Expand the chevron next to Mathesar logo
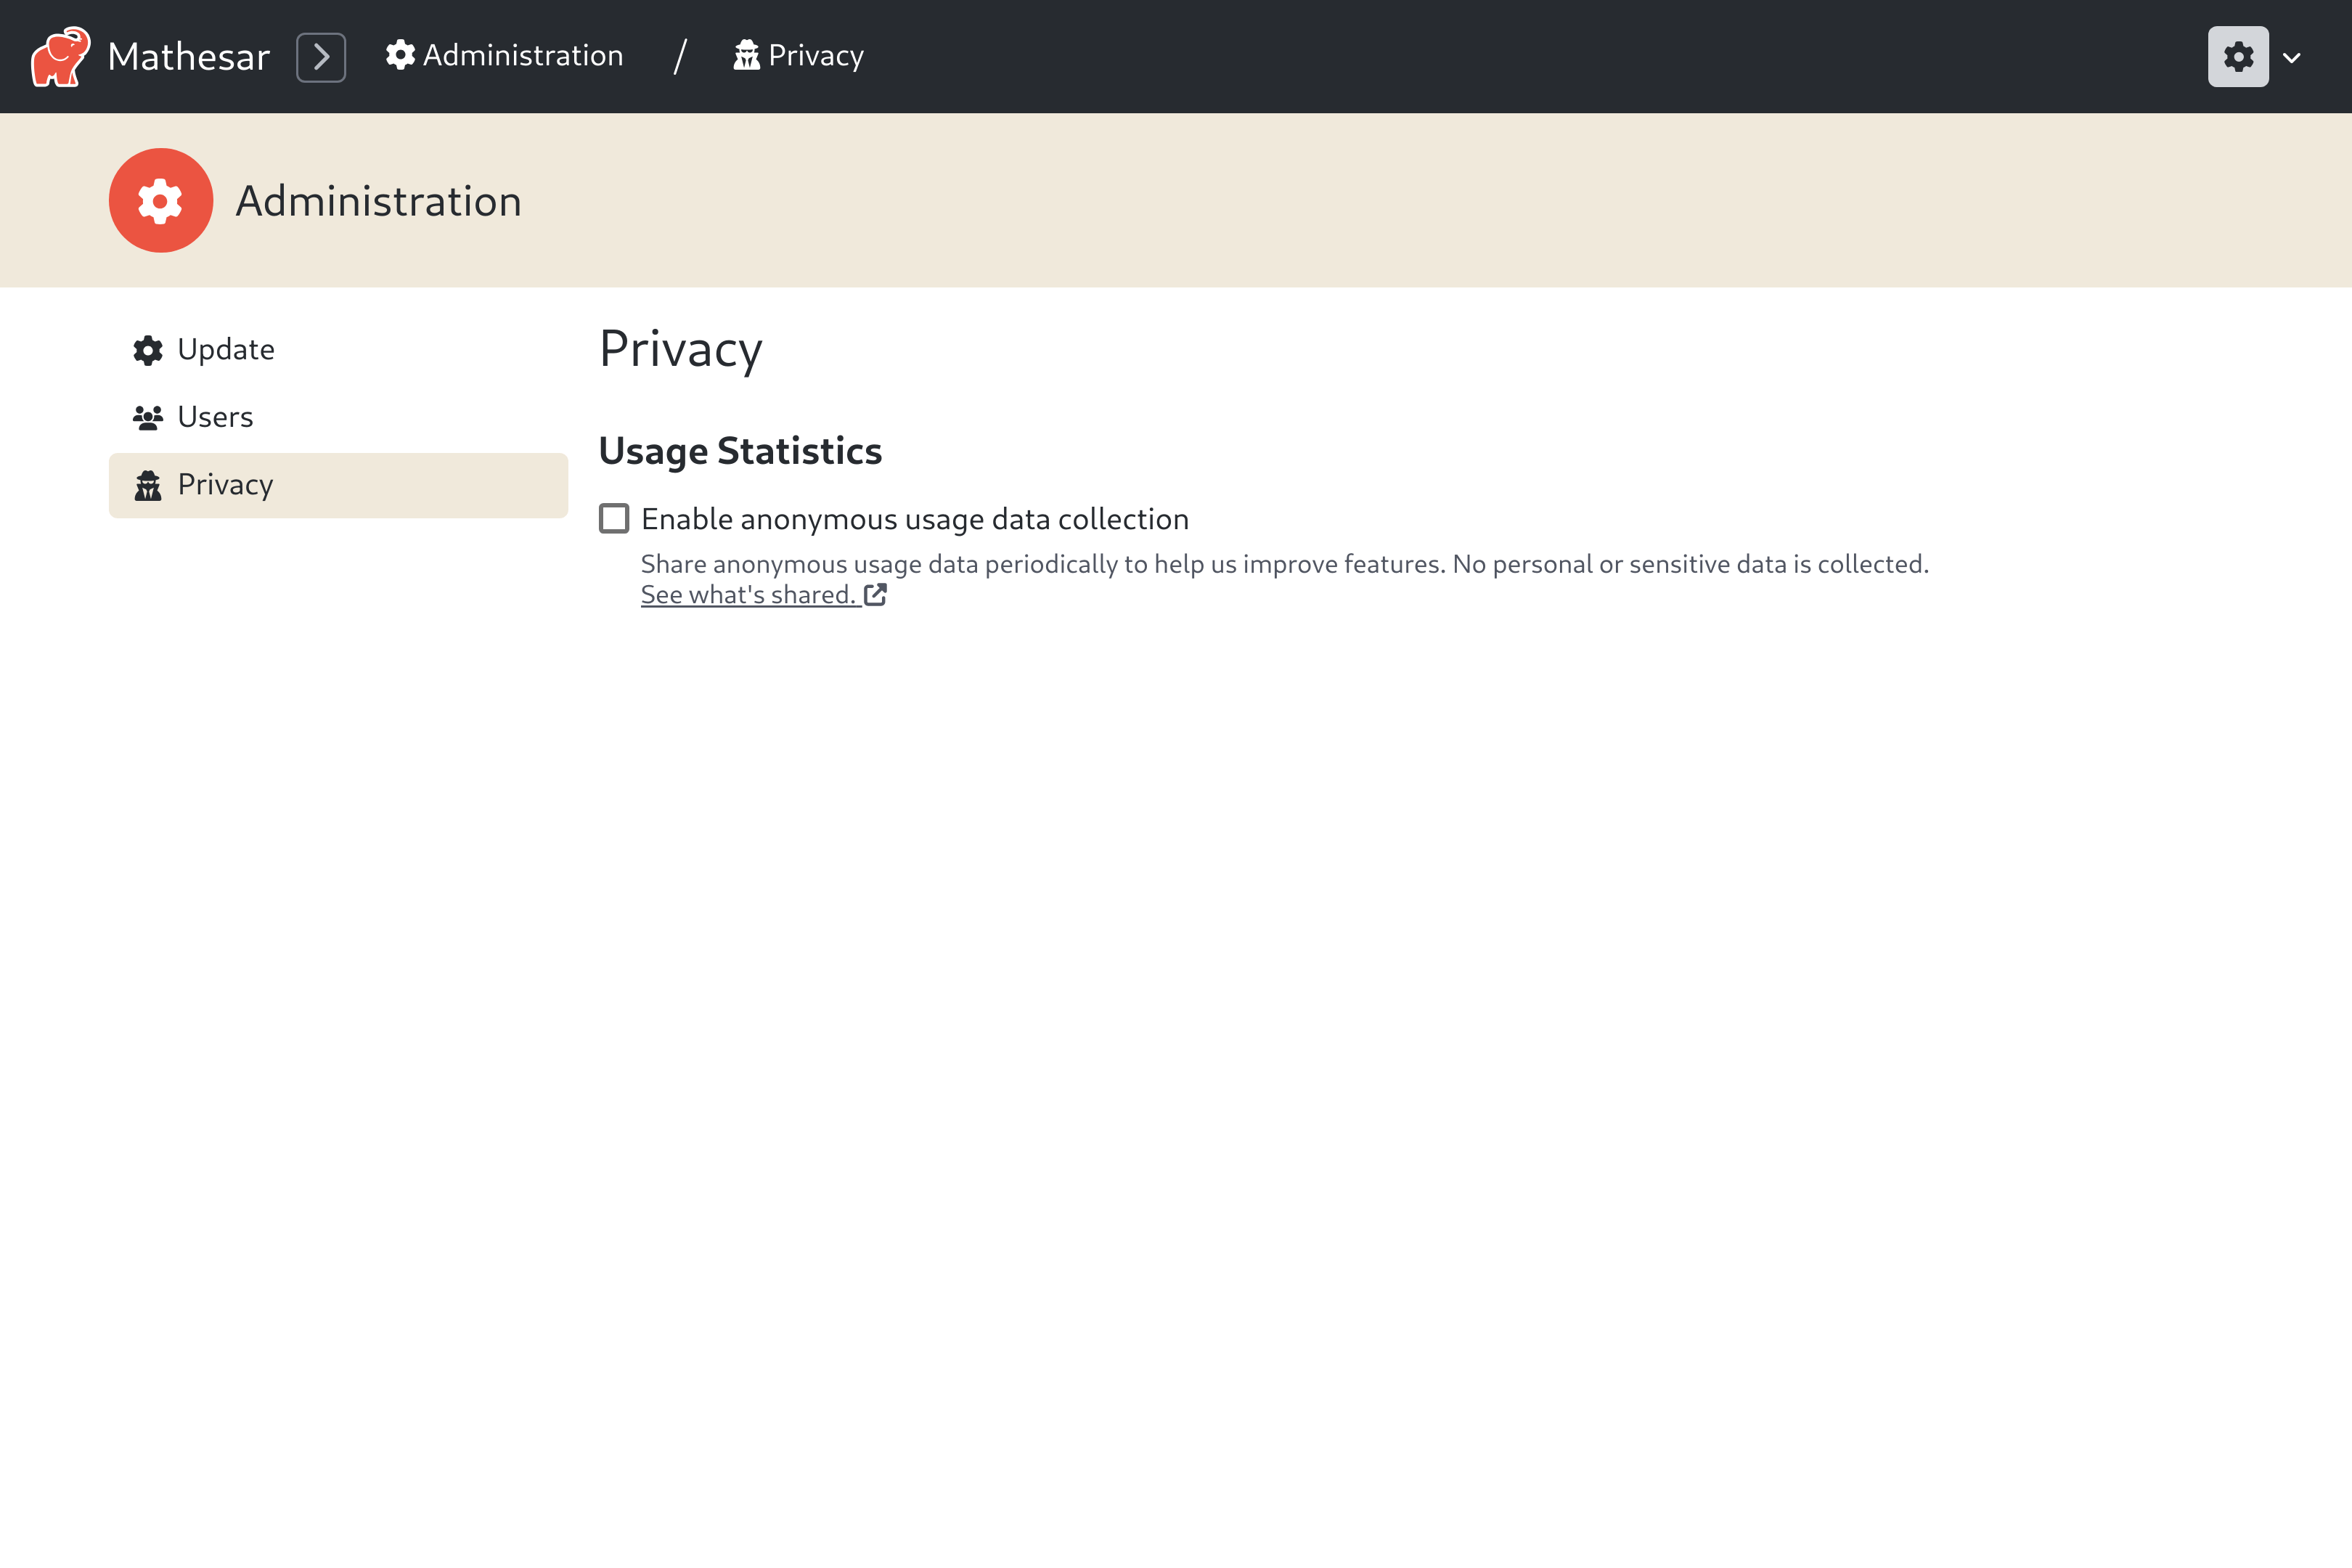Image resolution: width=2352 pixels, height=1568 pixels. [321, 56]
